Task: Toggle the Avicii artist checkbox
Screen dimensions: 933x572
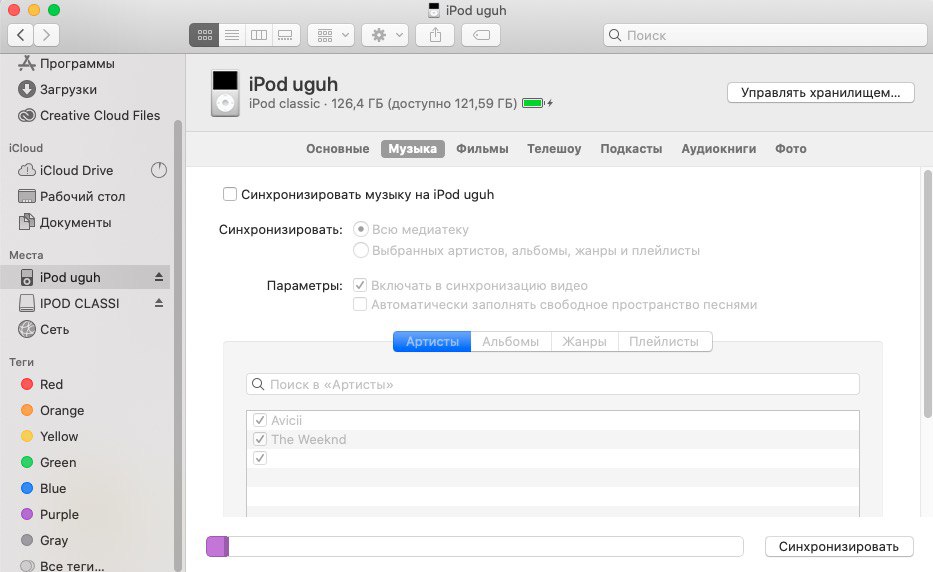Action: pyautogui.click(x=260, y=420)
